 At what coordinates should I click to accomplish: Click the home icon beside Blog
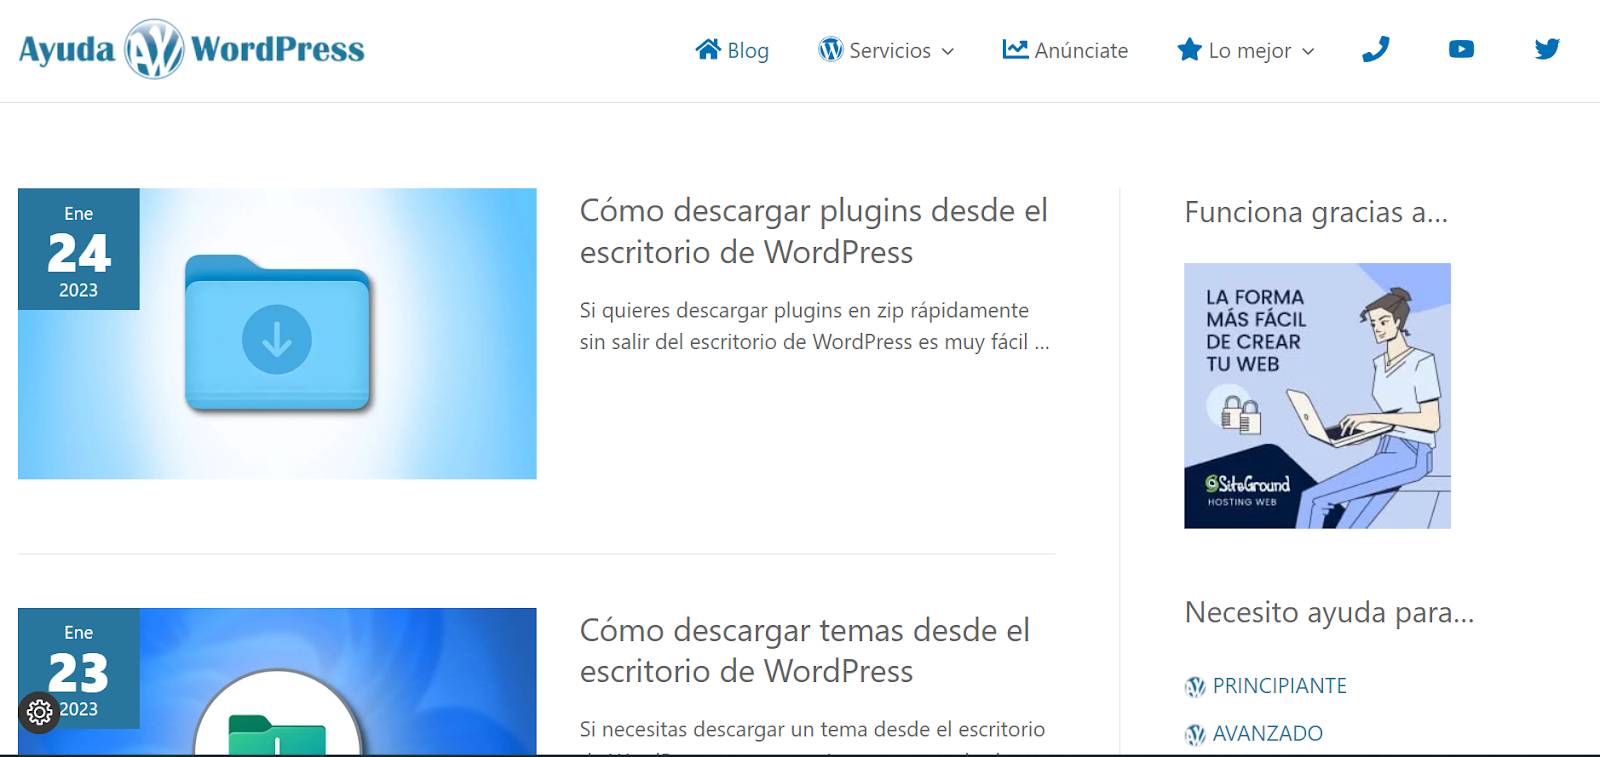point(708,49)
